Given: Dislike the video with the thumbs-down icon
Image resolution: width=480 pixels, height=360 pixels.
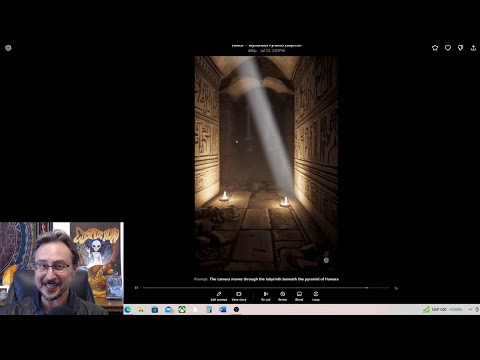Looking at the screenshot, I should (x=460, y=48).
